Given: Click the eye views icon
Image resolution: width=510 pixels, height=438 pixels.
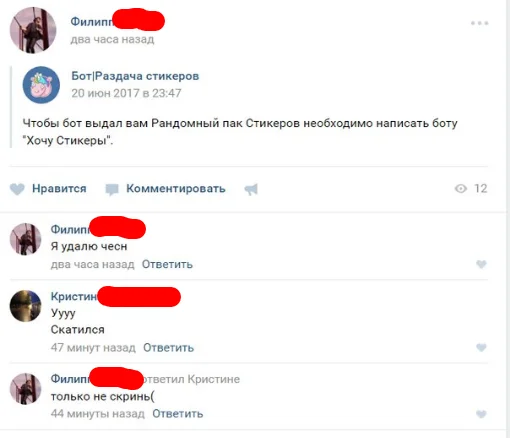Looking at the screenshot, I should tap(461, 189).
